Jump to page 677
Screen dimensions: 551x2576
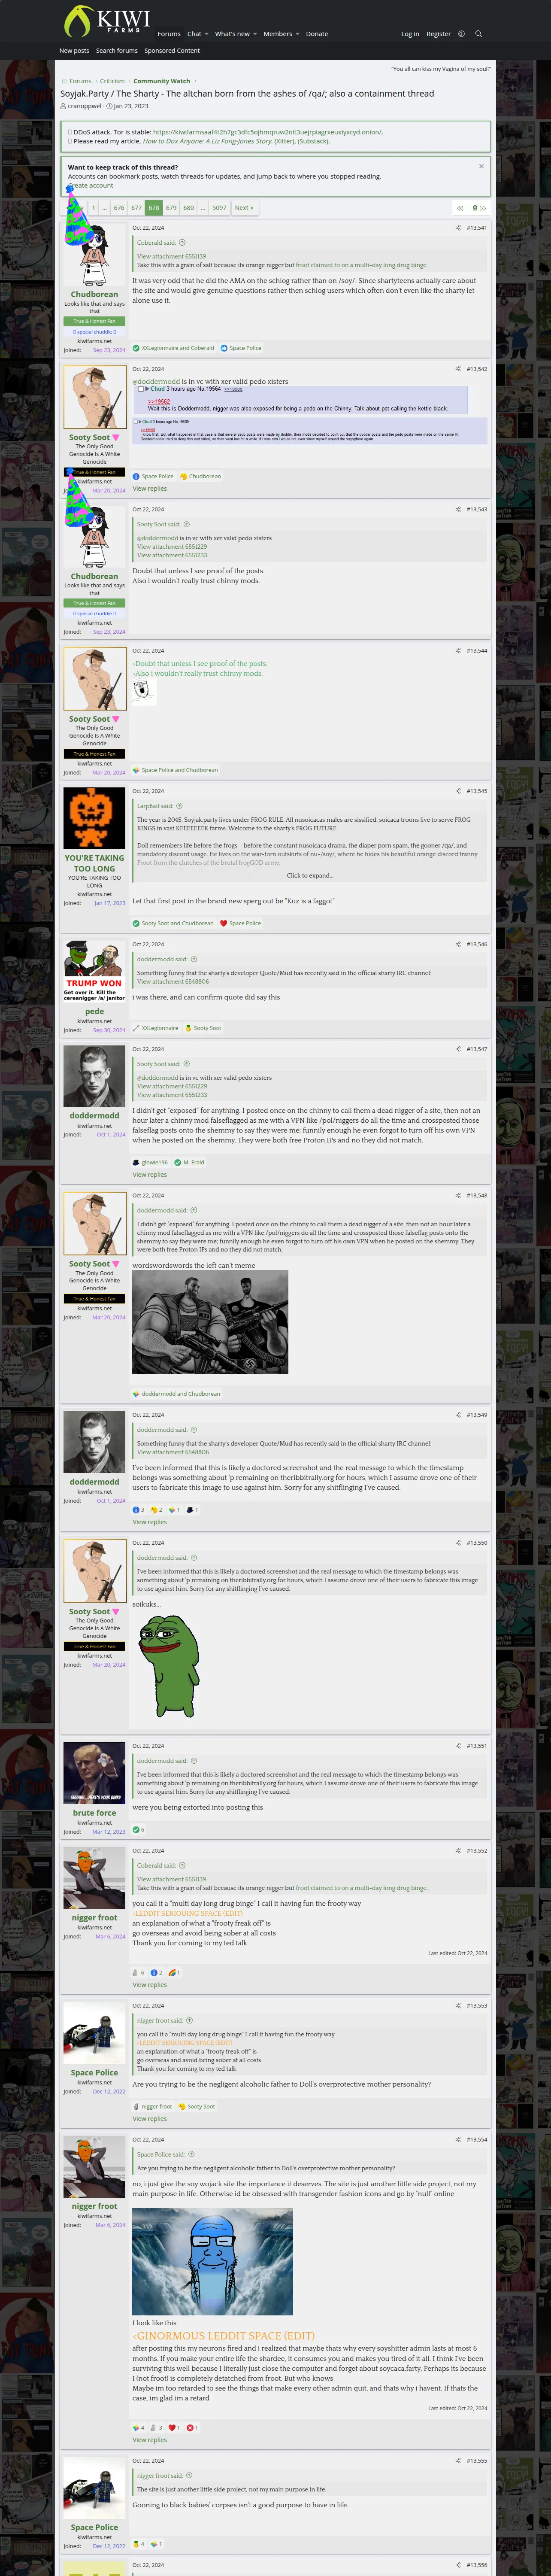(x=136, y=208)
